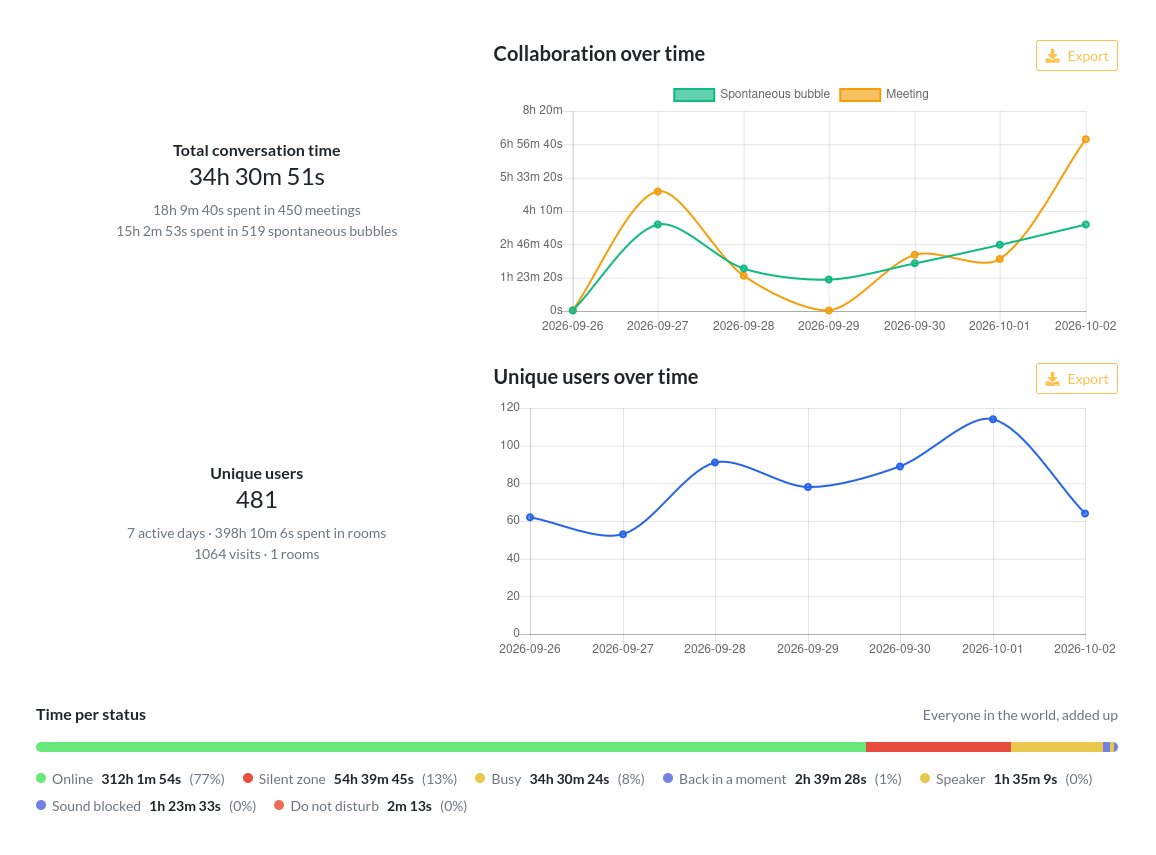Image resolution: width=1156 pixels, height=855 pixels.
Task: Select unique users point on 2026-09-26
Action: 530,517
